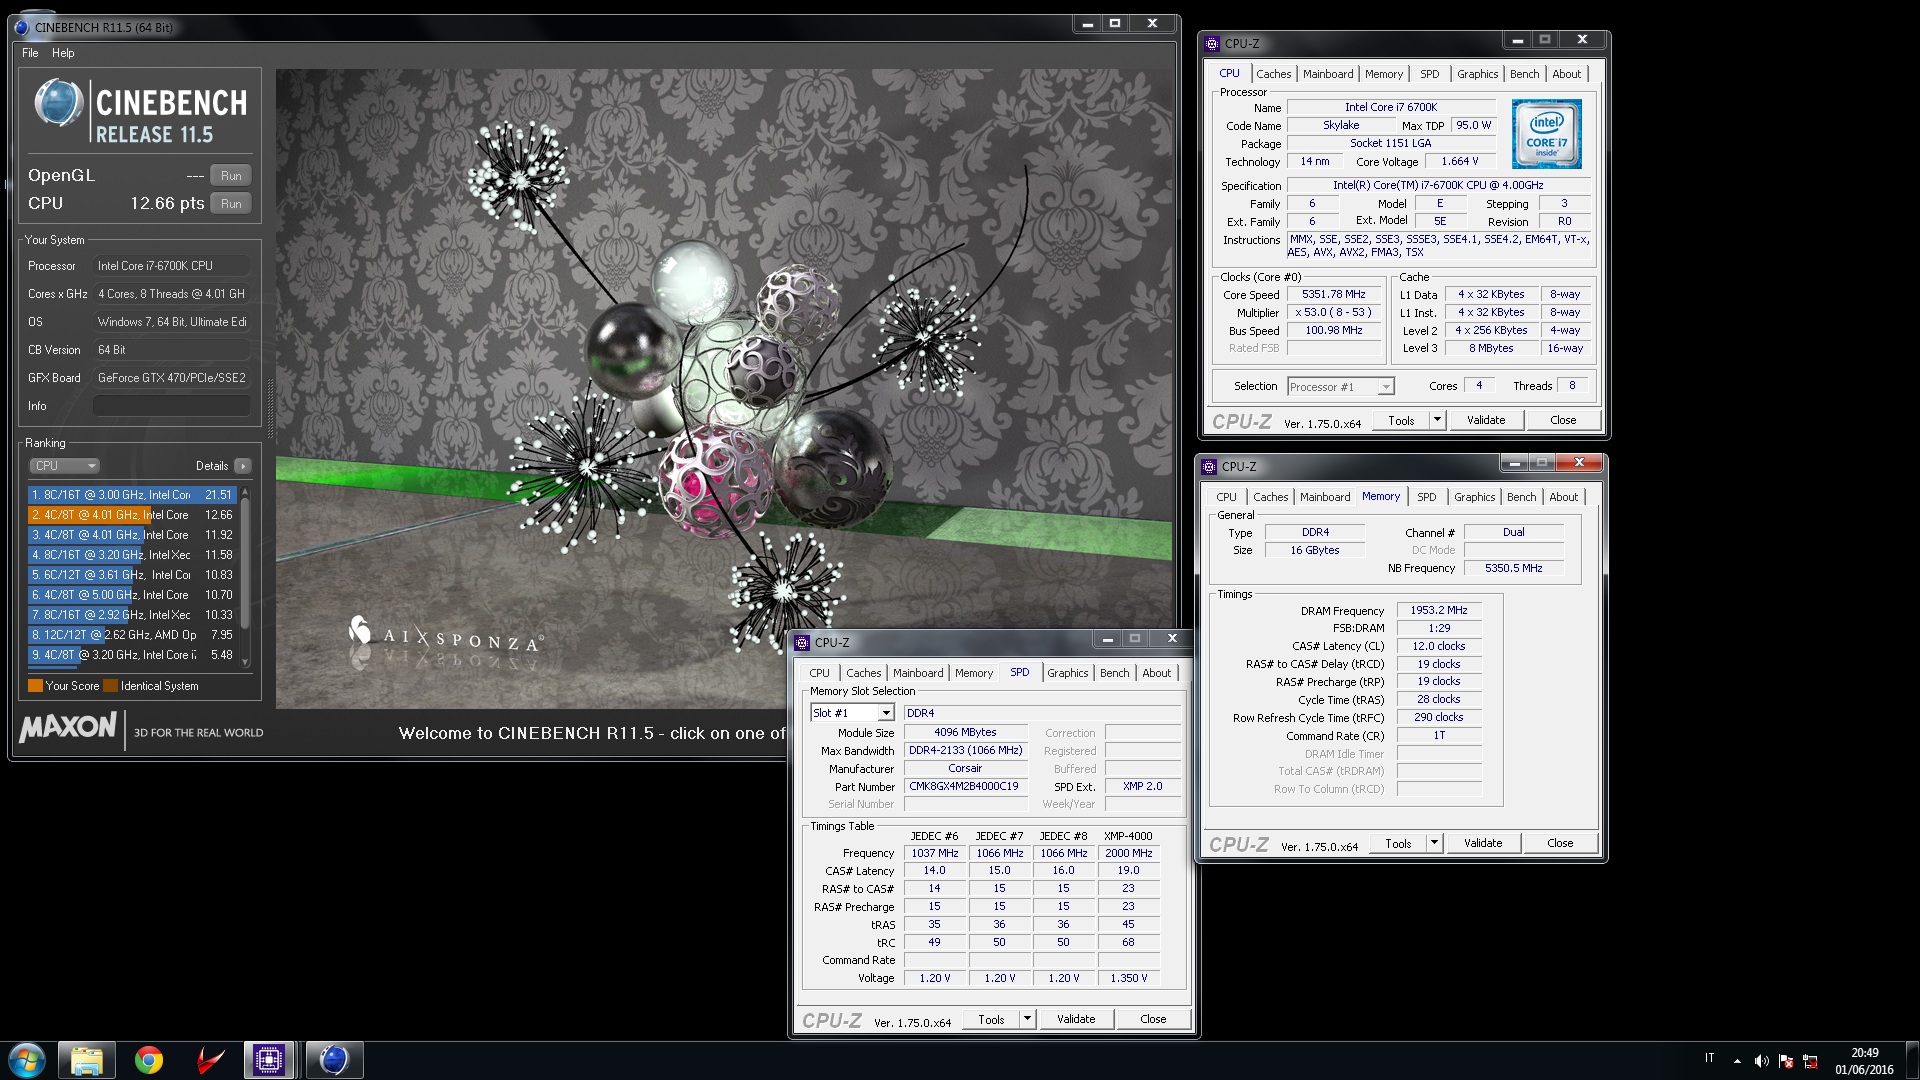The image size is (1920, 1080).
Task: Open CPU tab in CPU-Z Memory window
Action: [1226, 497]
